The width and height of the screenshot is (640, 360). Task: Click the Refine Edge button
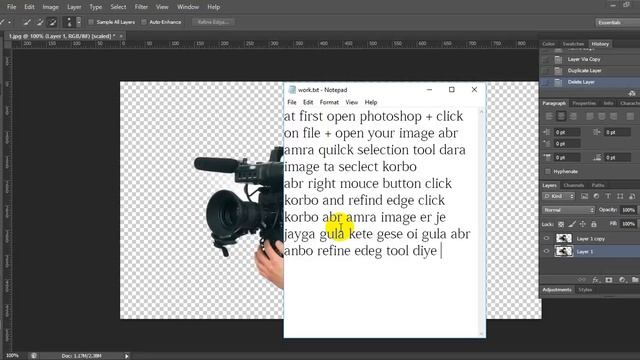(x=213, y=22)
